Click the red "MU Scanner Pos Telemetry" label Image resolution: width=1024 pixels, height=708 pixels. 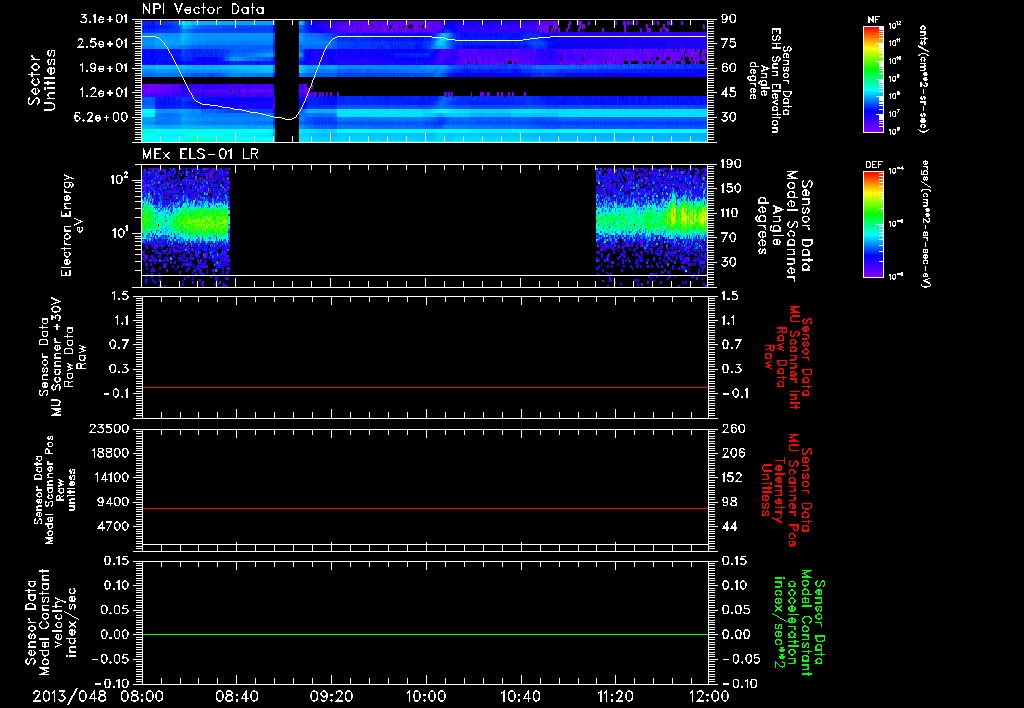(788, 490)
